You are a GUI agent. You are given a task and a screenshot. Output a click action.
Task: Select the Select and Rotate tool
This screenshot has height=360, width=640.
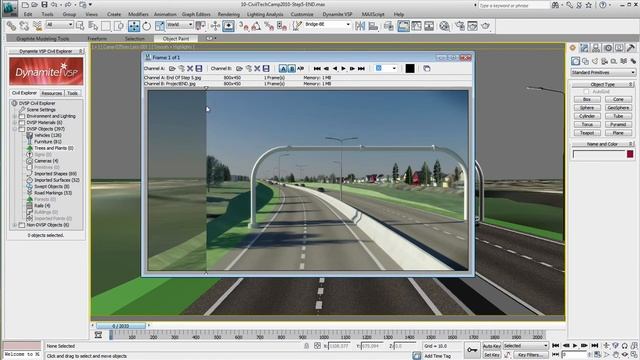[x=147, y=26]
